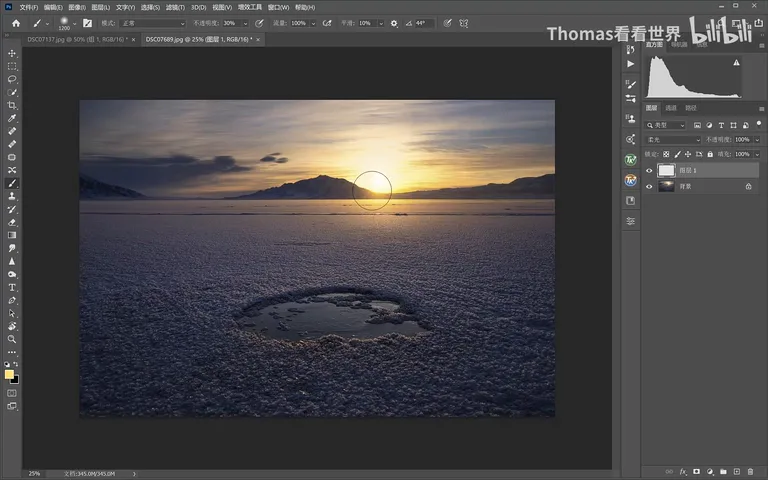Open the brush mode 正常 dropdown
The height and width of the screenshot is (480, 768).
152,23
